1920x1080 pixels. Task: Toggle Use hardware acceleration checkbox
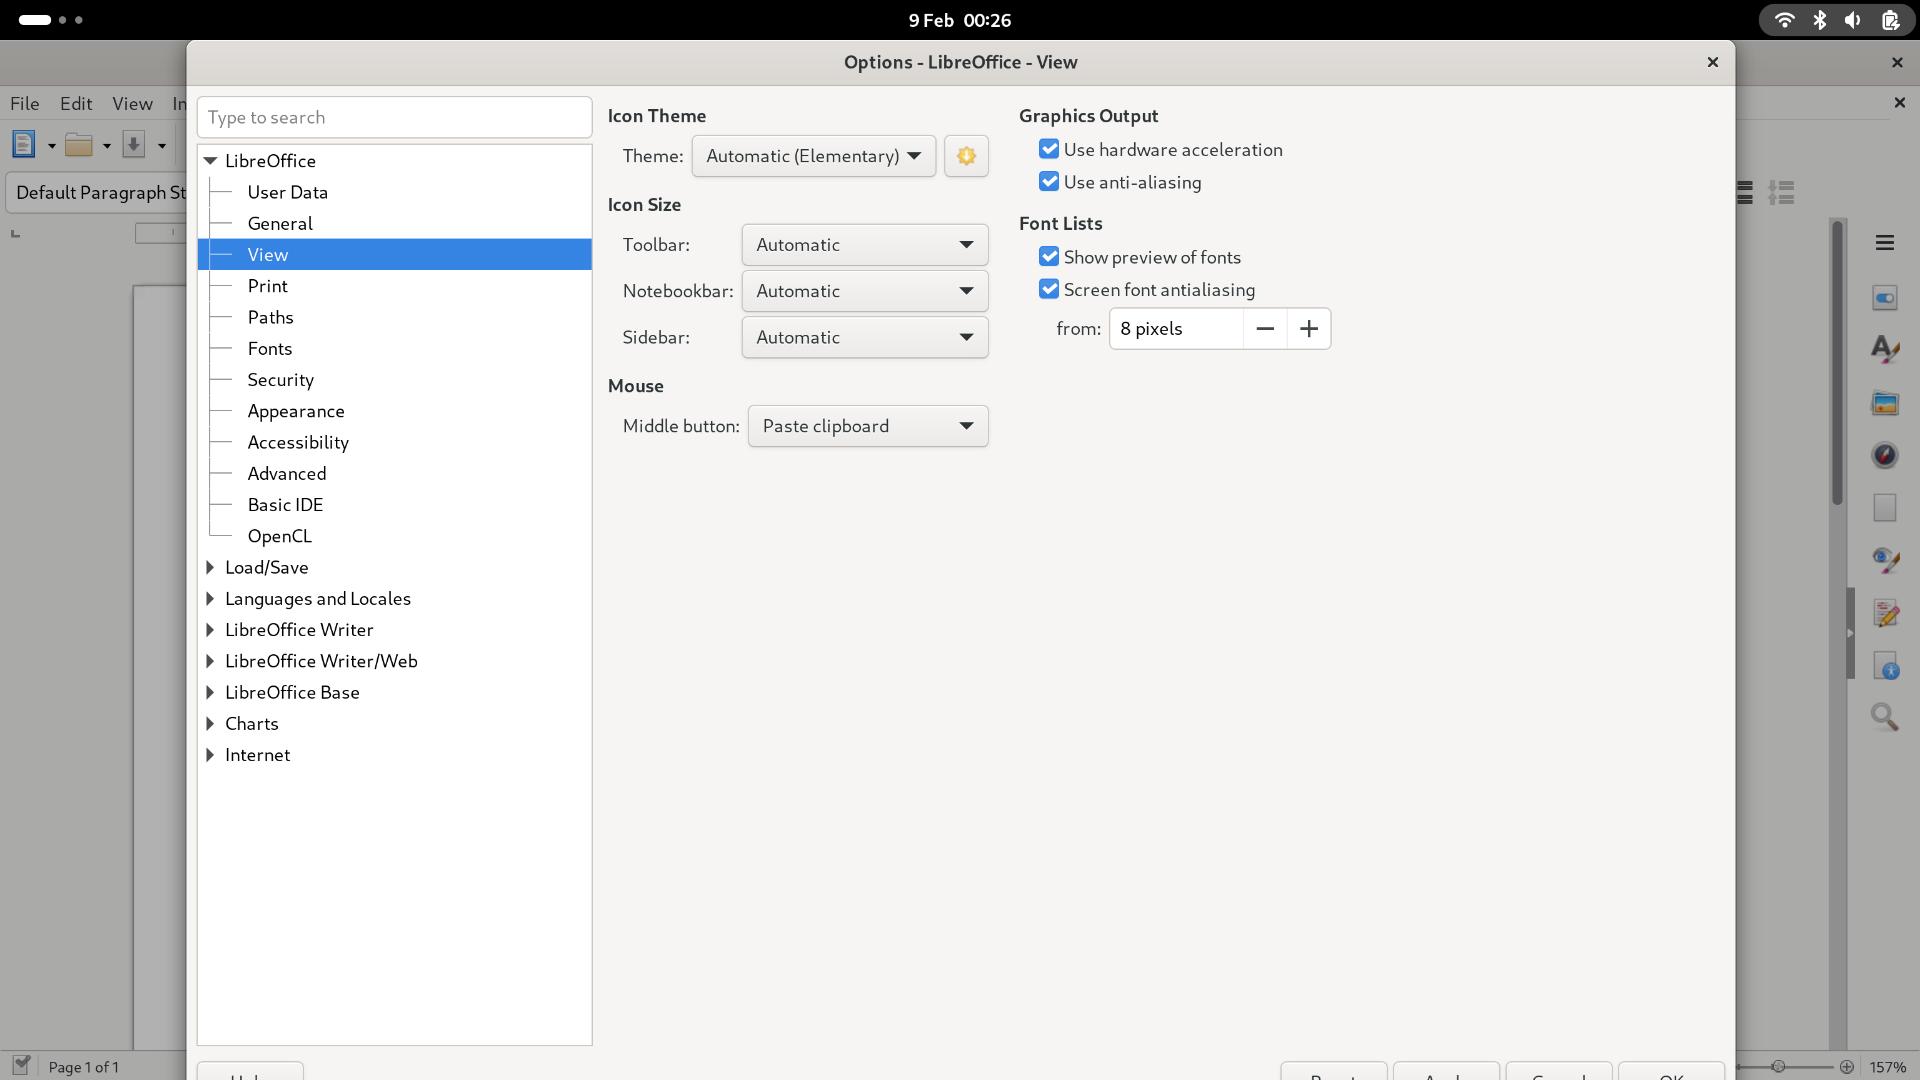point(1049,149)
